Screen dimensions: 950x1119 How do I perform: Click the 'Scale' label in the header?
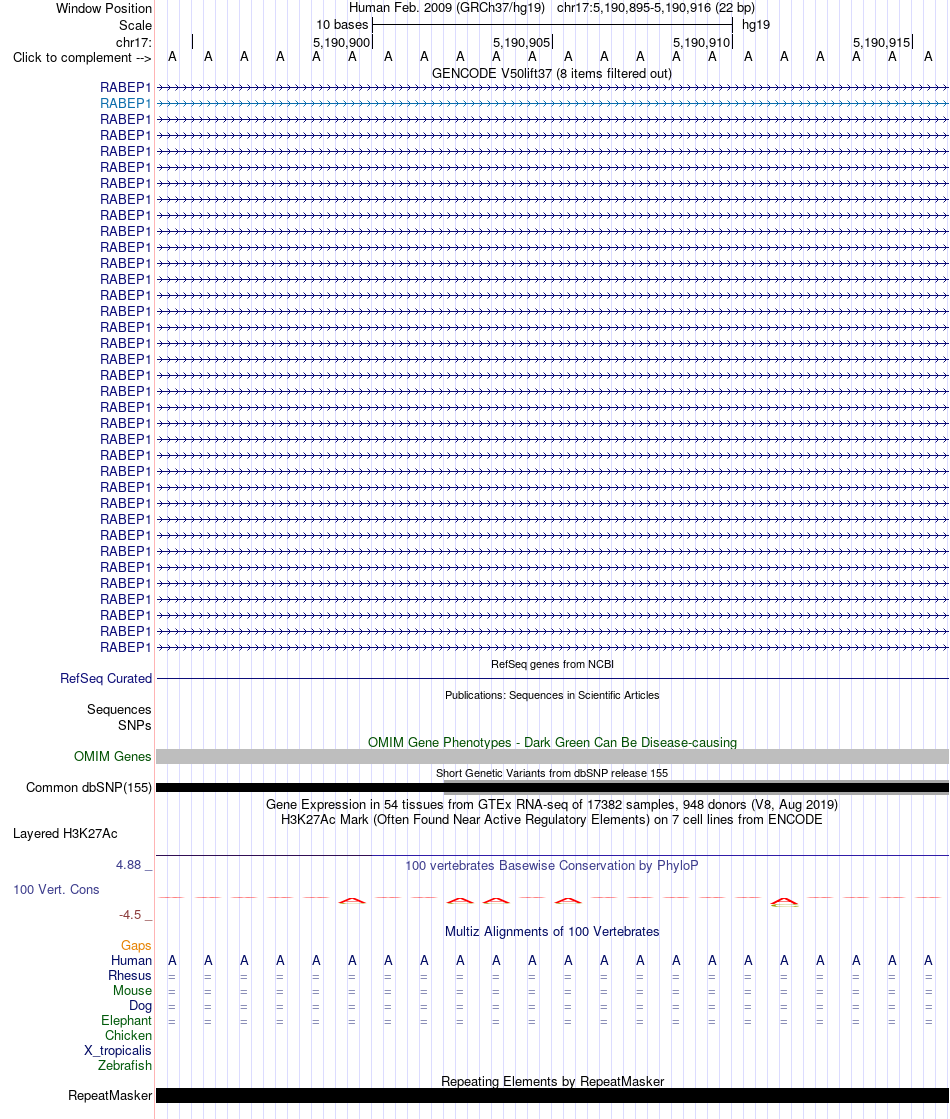[136, 26]
